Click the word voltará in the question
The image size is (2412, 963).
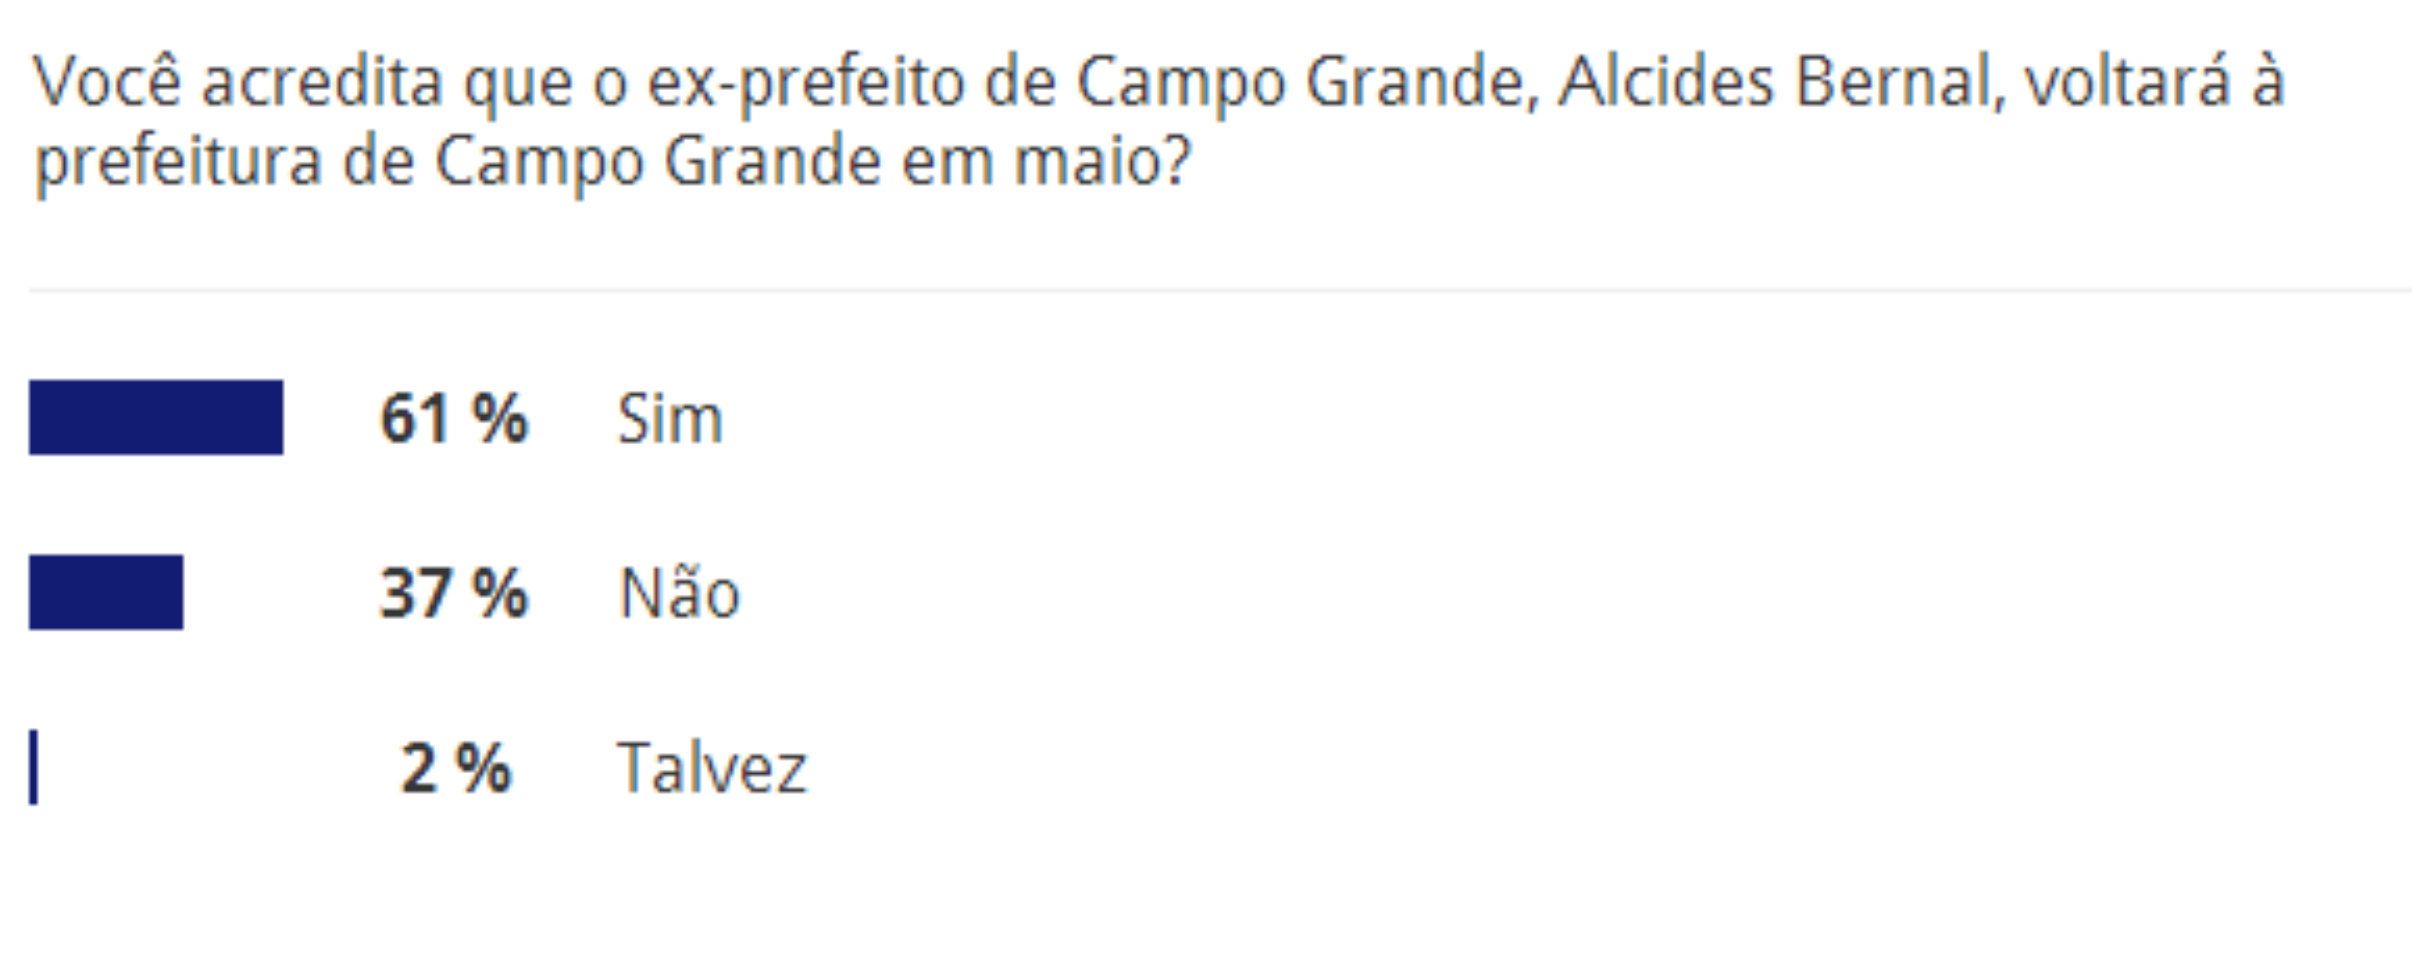point(2128,80)
